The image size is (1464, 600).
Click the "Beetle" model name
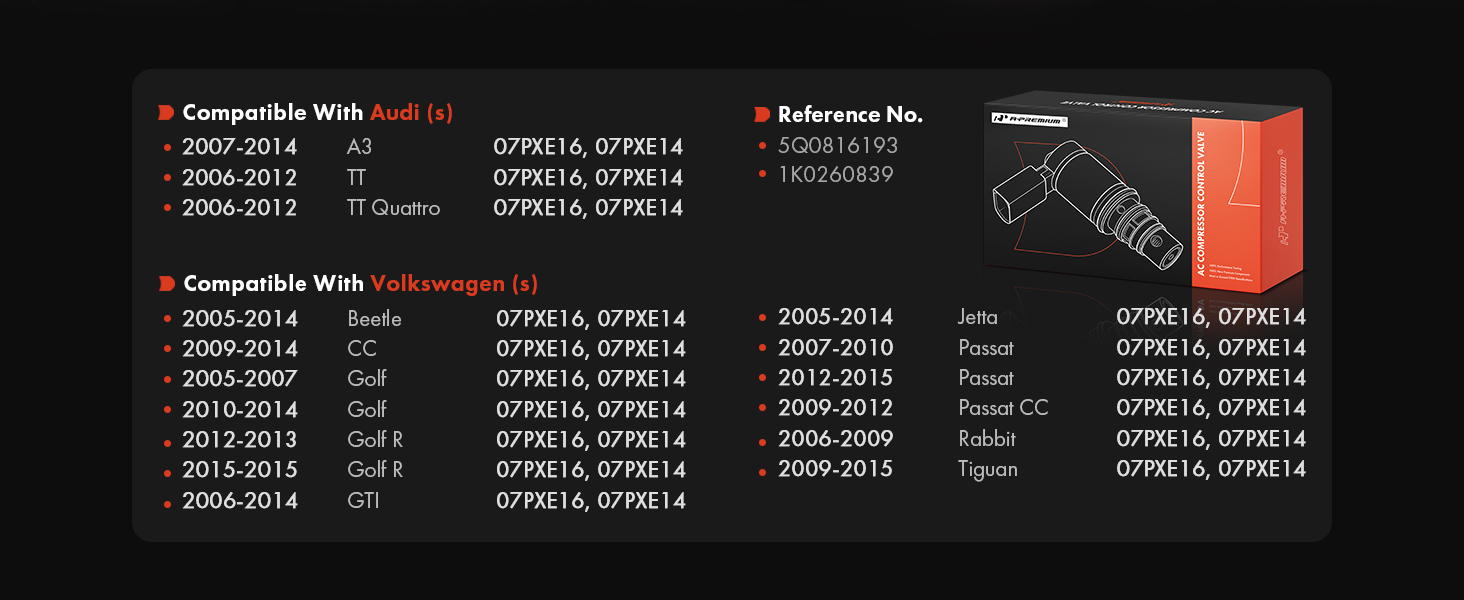tap(374, 319)
